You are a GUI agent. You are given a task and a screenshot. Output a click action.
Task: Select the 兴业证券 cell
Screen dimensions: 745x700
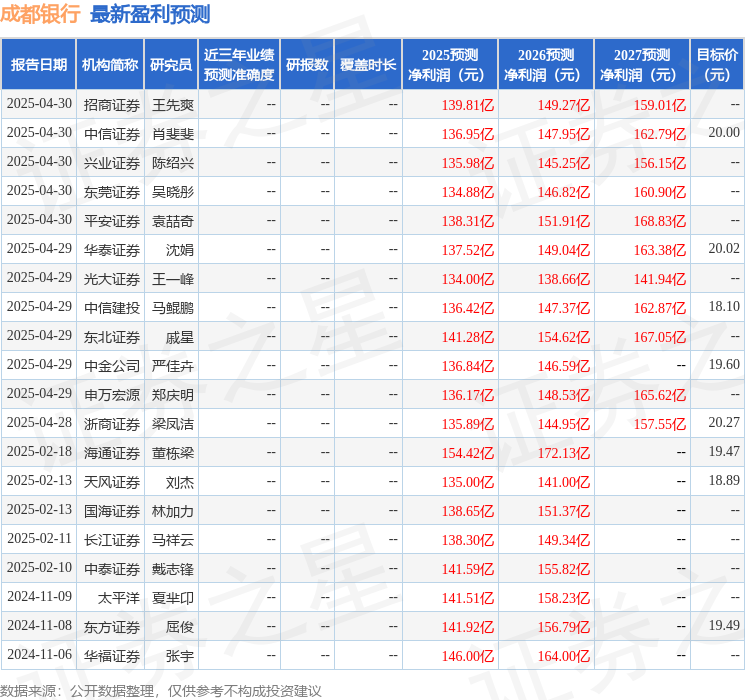point(112,163)
